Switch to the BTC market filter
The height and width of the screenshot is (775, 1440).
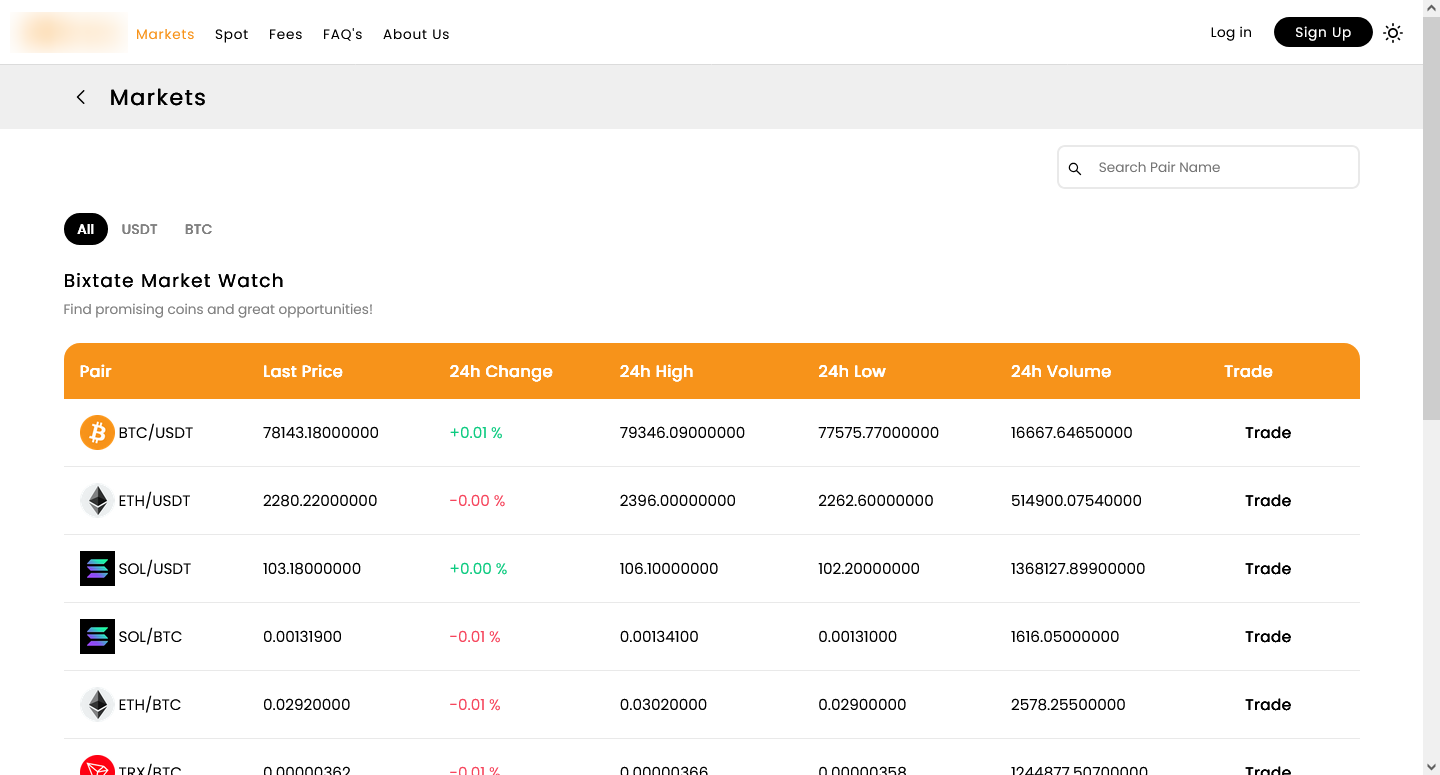198,229
